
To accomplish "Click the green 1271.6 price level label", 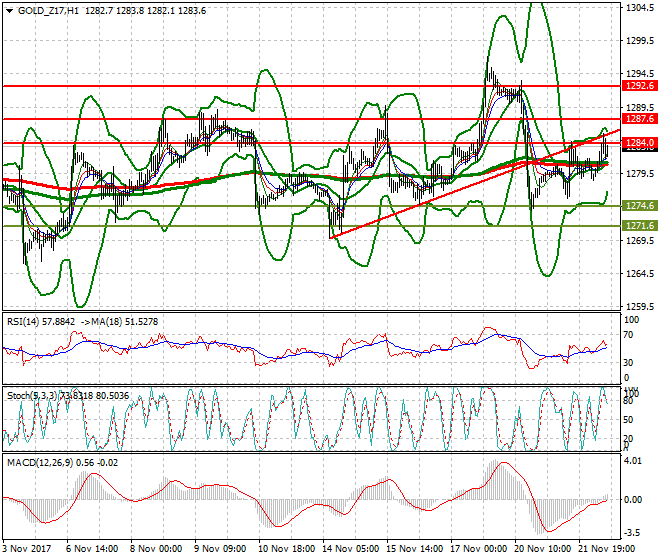I will point(639,226).
